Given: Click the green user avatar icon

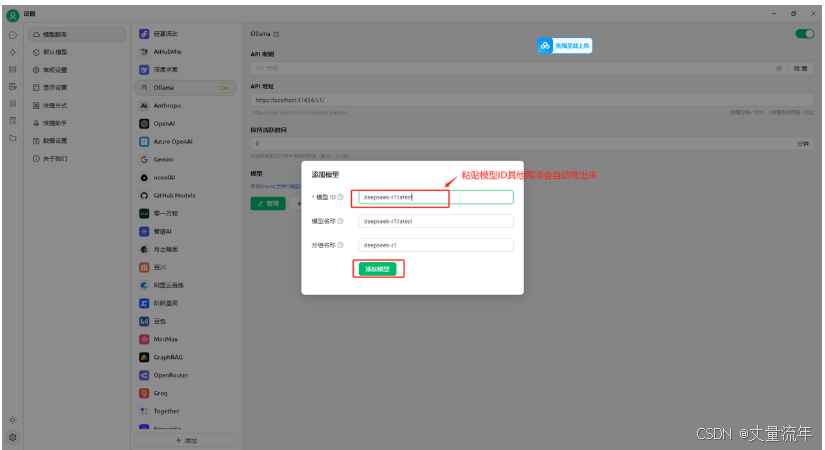Looking at the screenshot, I should (13, 16).
